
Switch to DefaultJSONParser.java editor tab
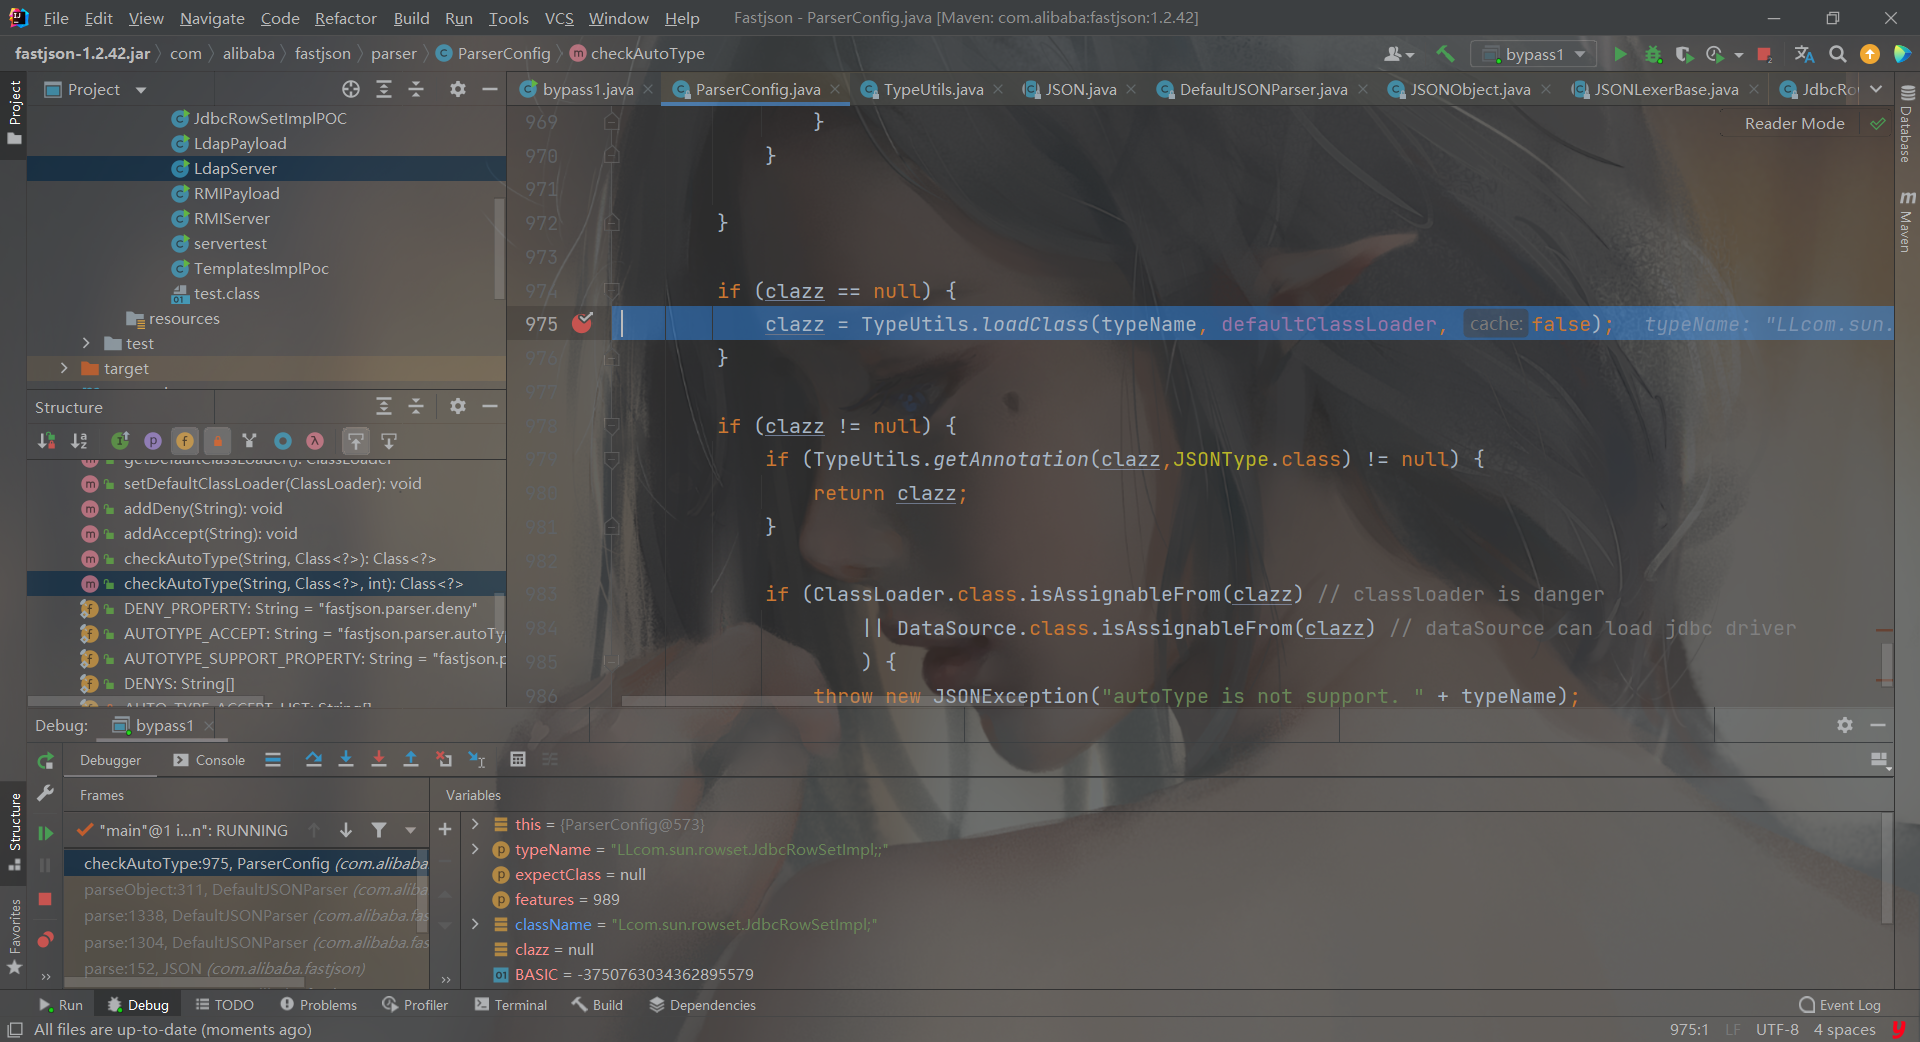1263,89
